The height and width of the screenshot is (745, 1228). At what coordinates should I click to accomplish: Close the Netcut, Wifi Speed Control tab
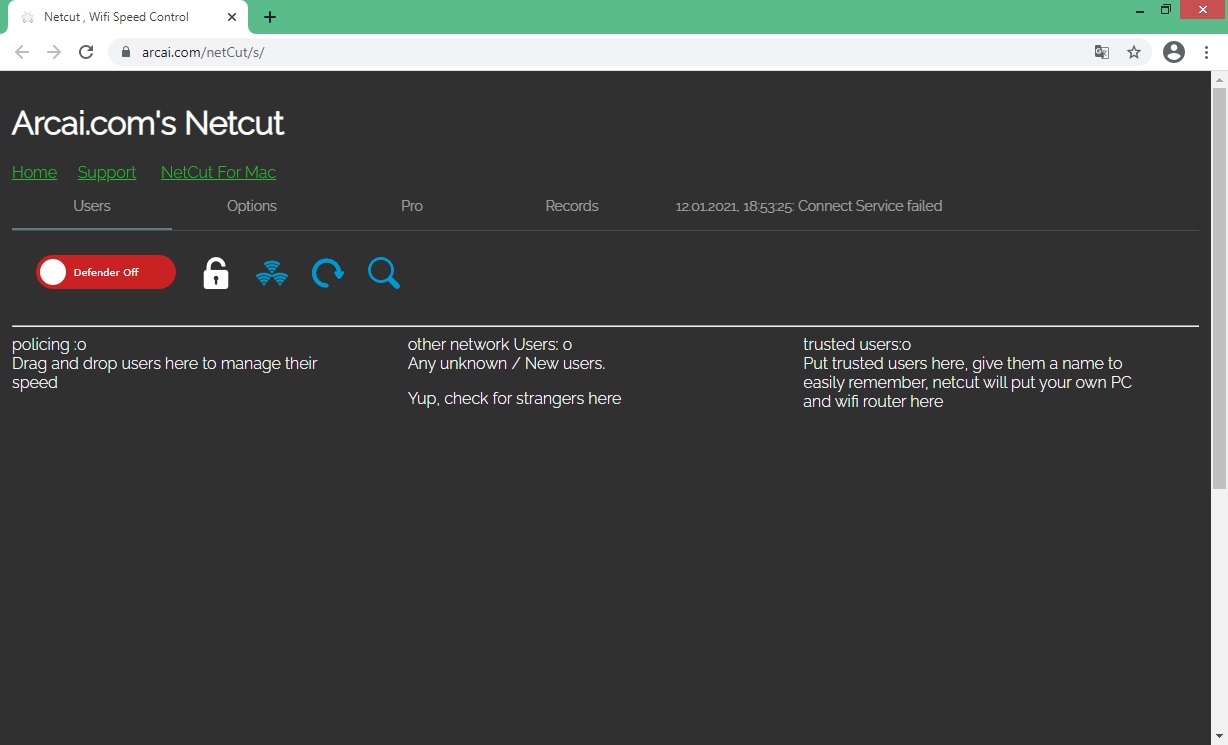click(x=232, y=17)
